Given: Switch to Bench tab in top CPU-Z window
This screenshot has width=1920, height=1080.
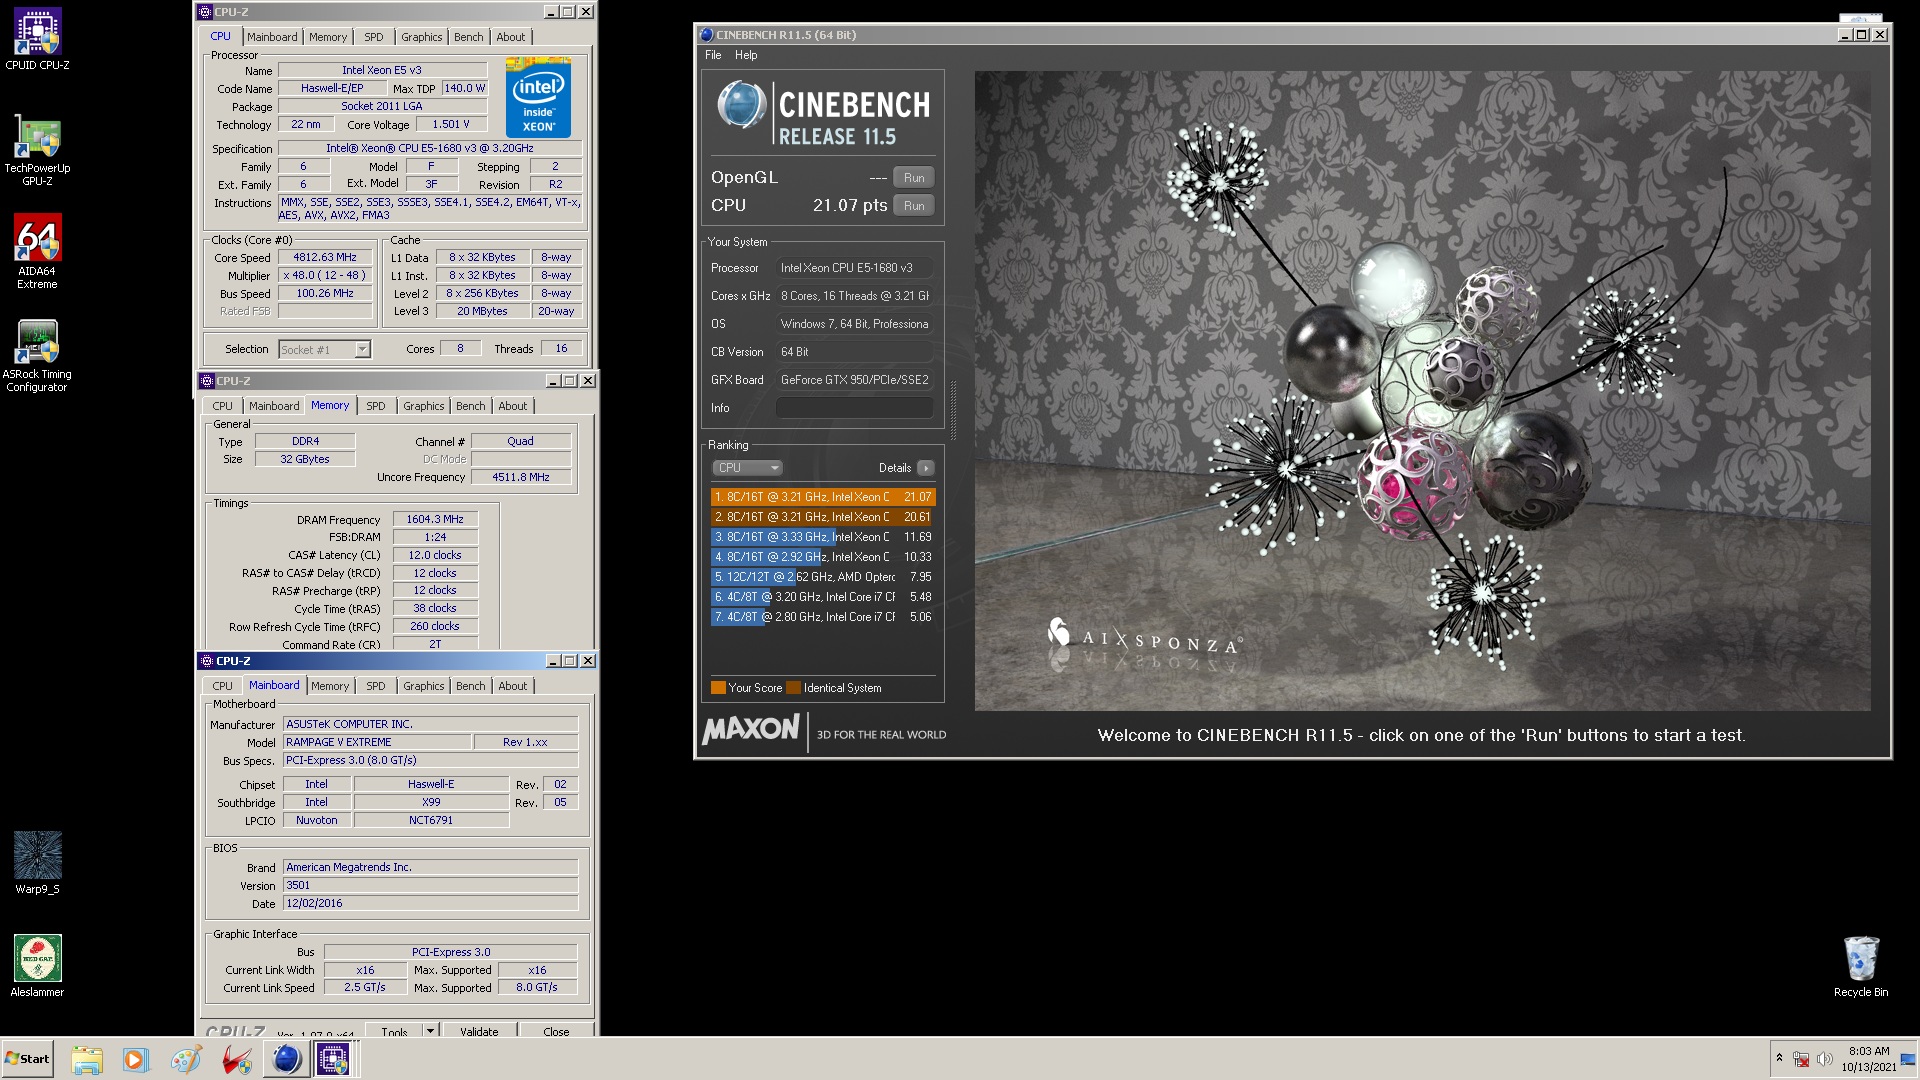Looking at the screenshot, I should click(468, 37).
